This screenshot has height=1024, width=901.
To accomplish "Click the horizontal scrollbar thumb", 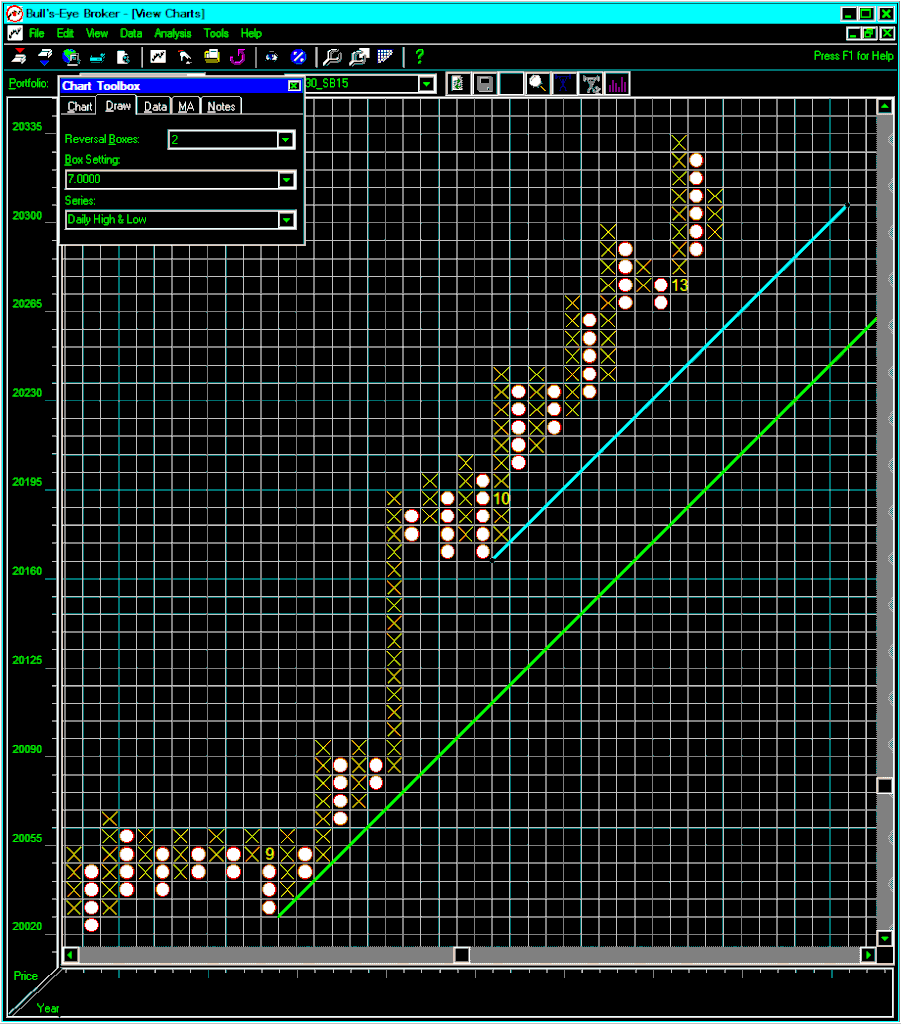I will pos(462,955).
